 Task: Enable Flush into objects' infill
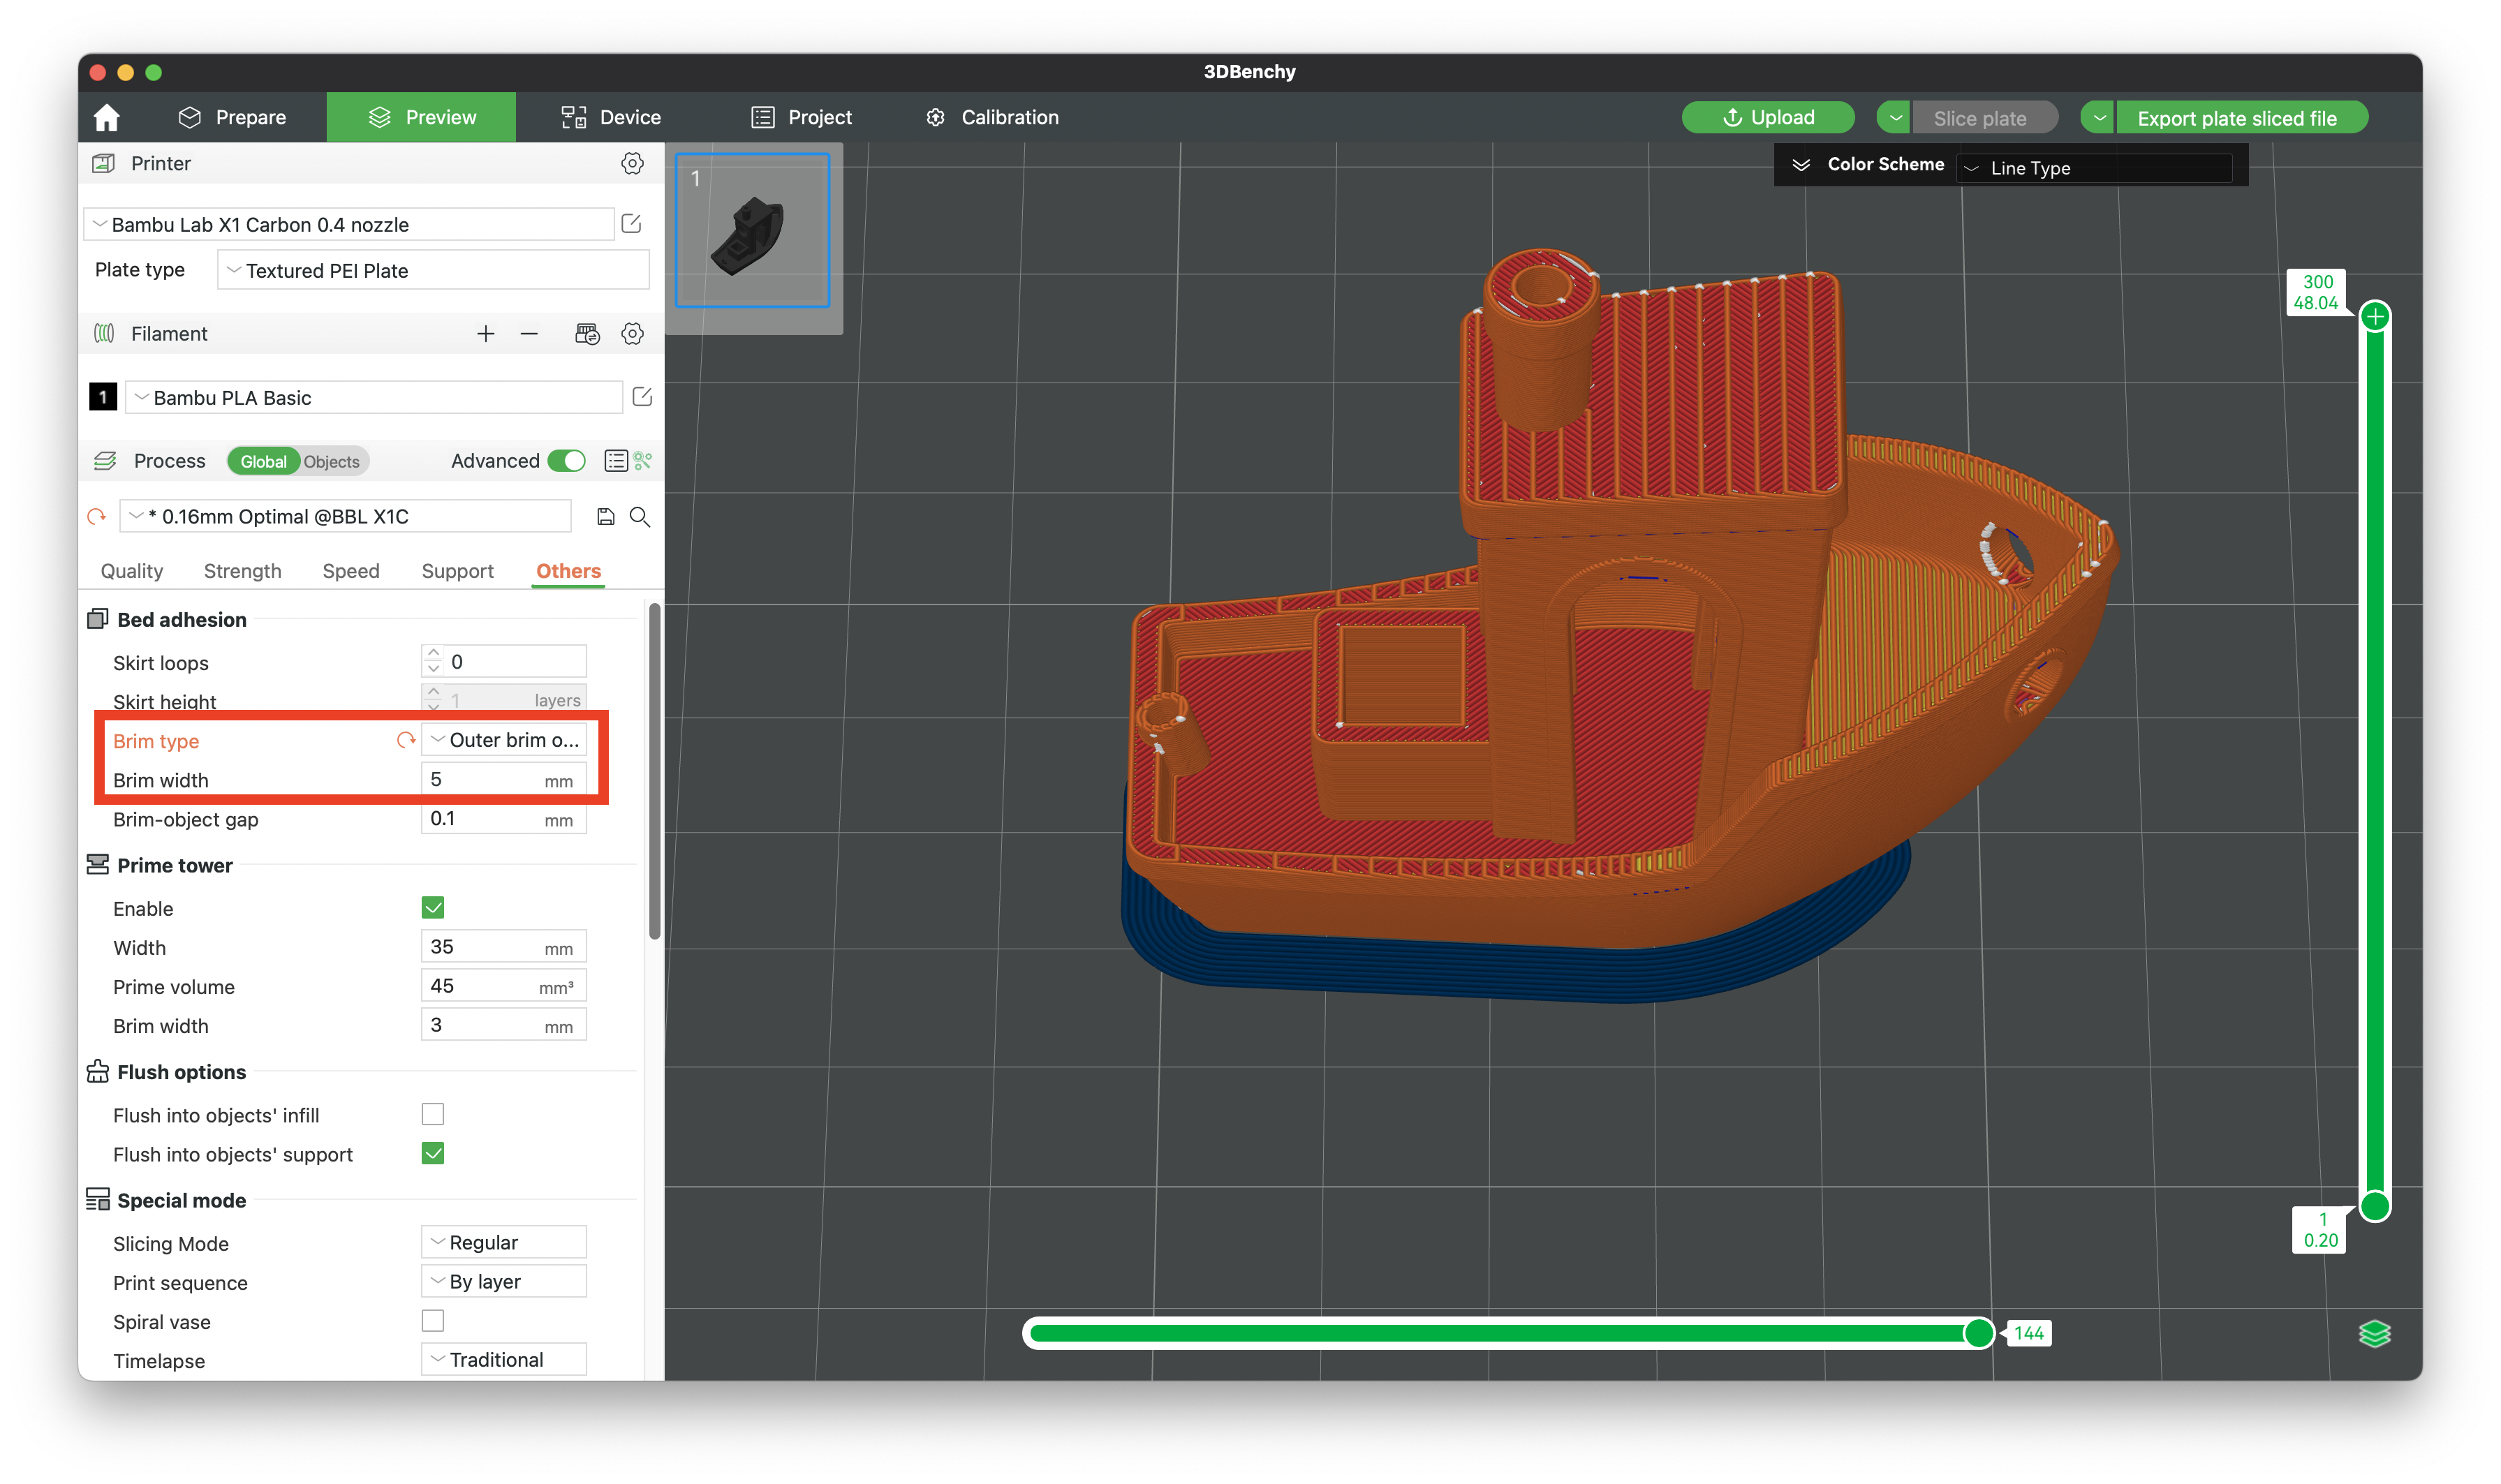coord(433,1114)
